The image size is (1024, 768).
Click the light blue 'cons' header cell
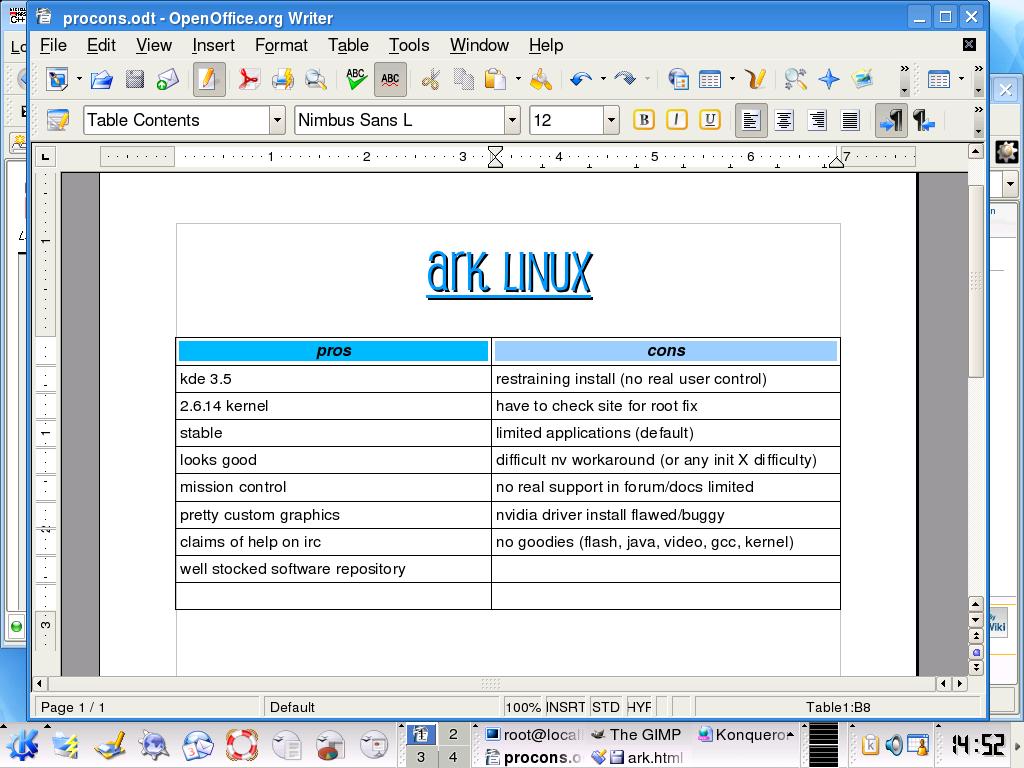tap(665, 351)
